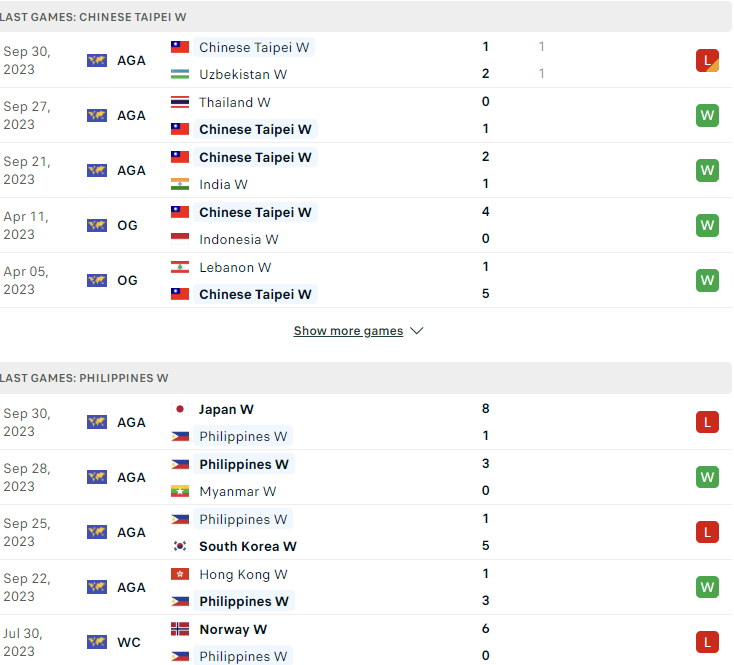Click the WC competition icon for Jul 30
Viewport: 734px width, 665px height.
(x=97, y=642)
